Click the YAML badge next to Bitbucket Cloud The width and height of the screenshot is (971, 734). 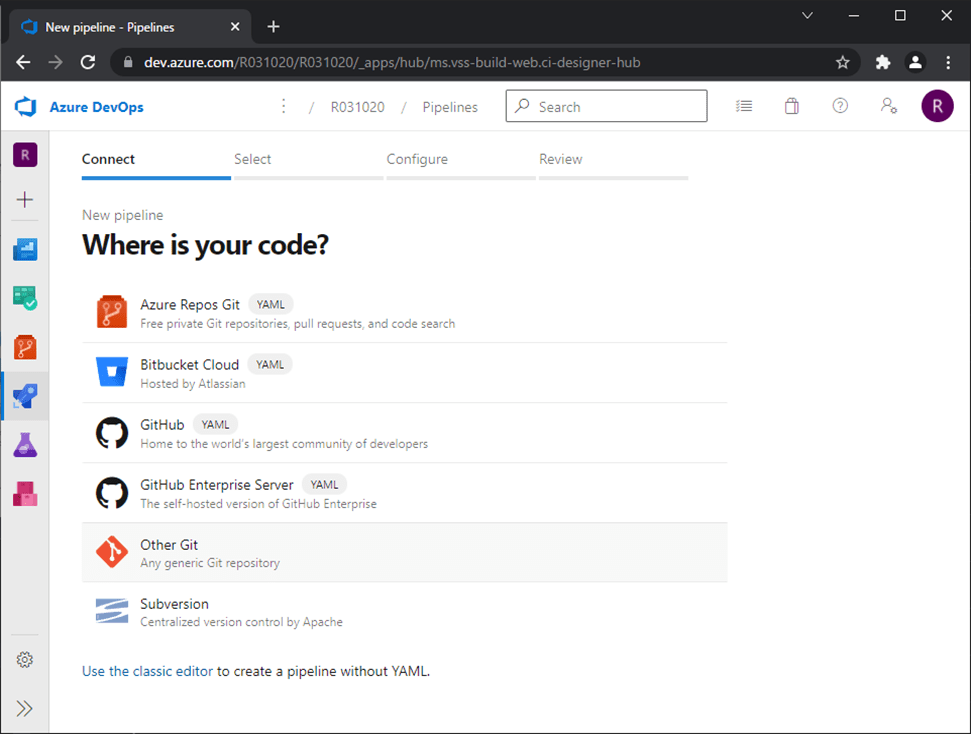pyautogui.click(x=270, y=365)
